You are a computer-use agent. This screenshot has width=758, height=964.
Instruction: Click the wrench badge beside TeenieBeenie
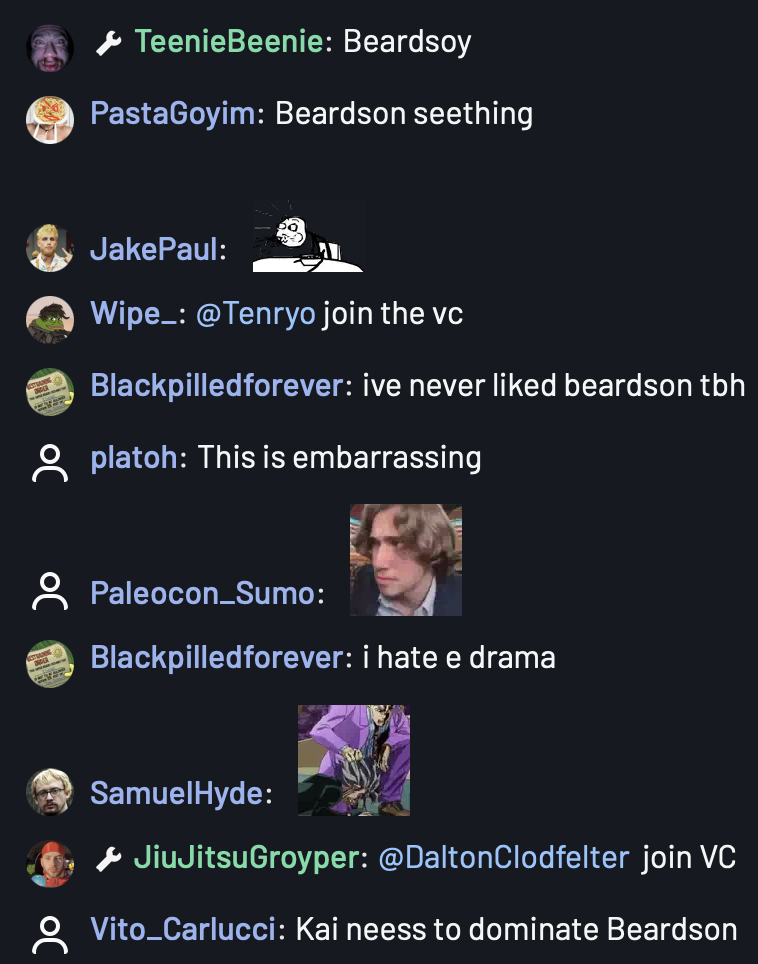(x=109, y=44)
